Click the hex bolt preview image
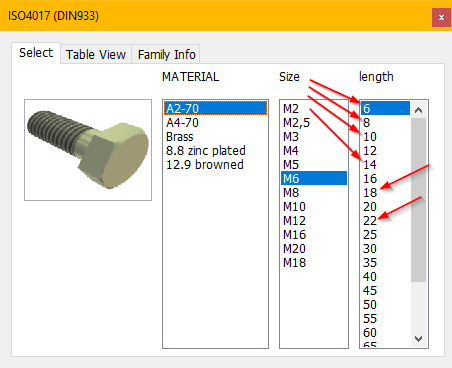 88,150
